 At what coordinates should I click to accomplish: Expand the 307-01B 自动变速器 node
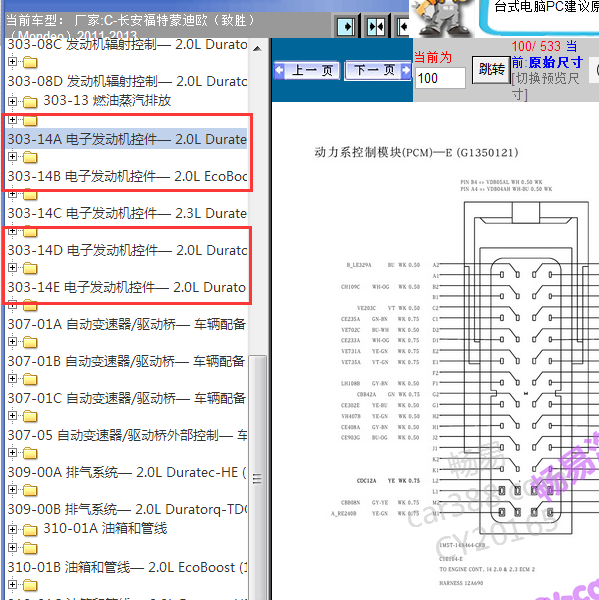click(x=12, y=341)
